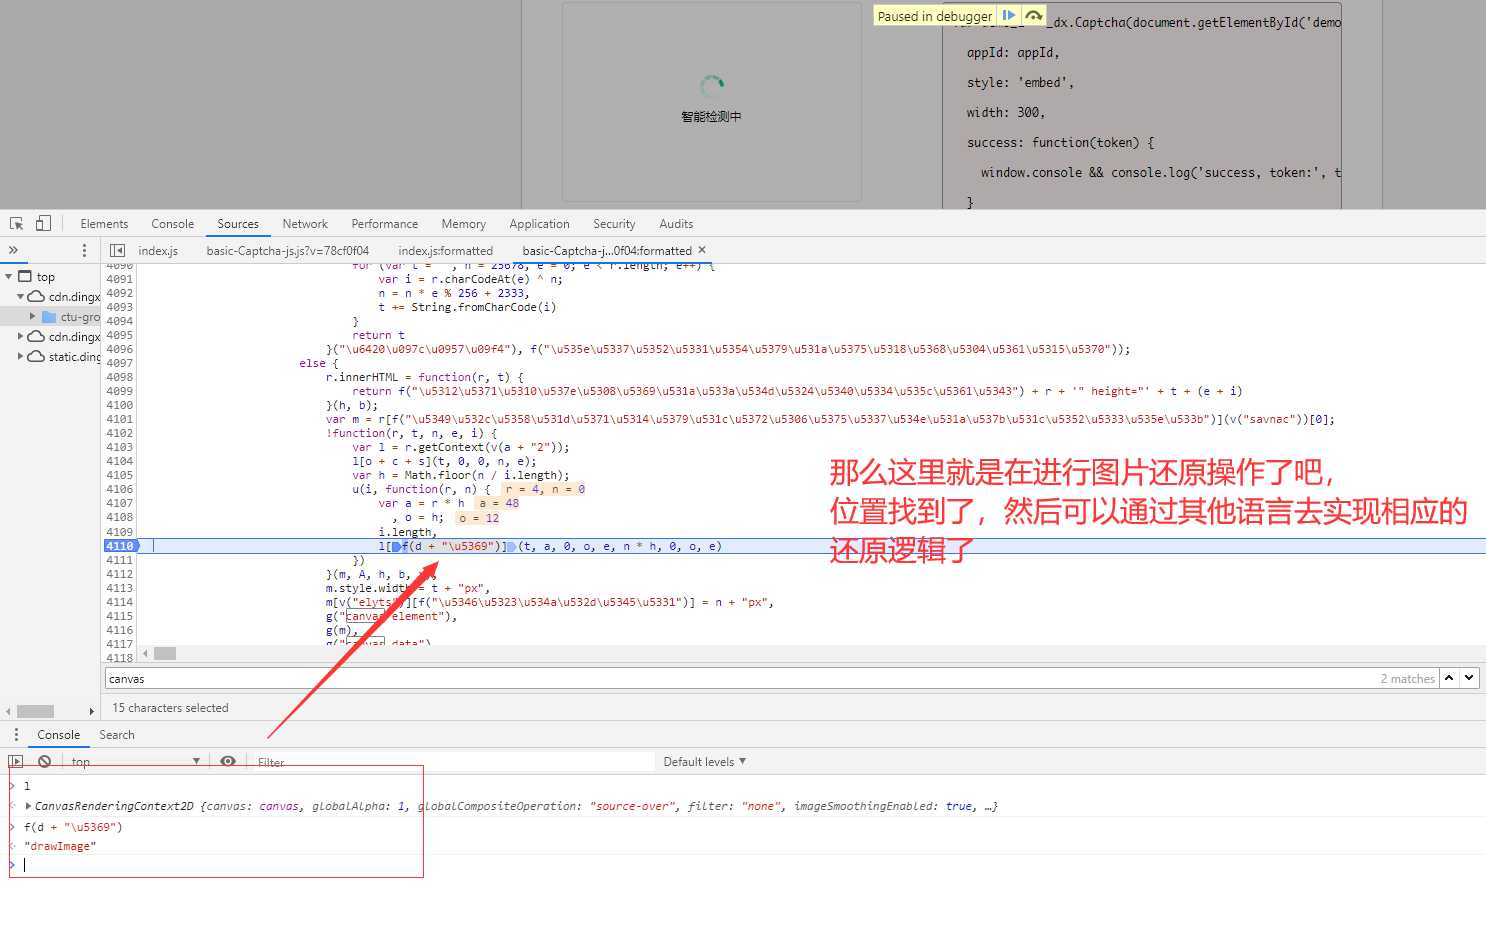1486x946 pixels.
Task: Collapse the top frame tree node
Action: 9,276
